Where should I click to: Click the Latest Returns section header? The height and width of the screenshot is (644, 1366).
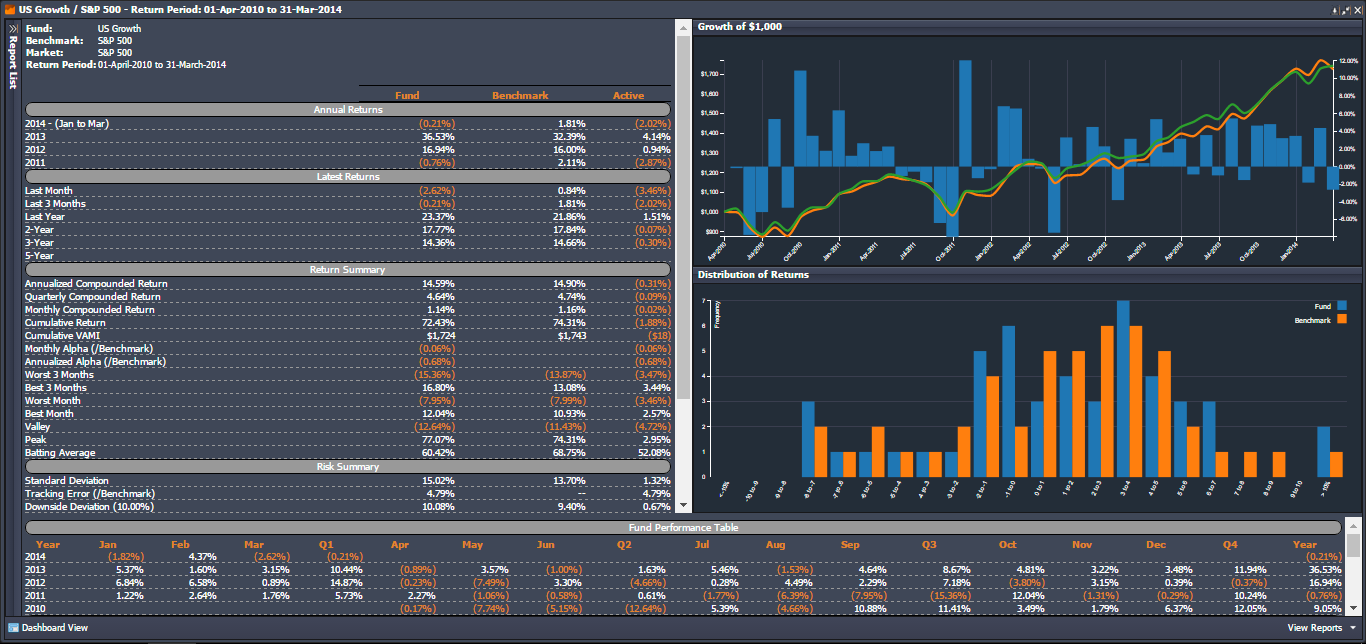point(347,176)
